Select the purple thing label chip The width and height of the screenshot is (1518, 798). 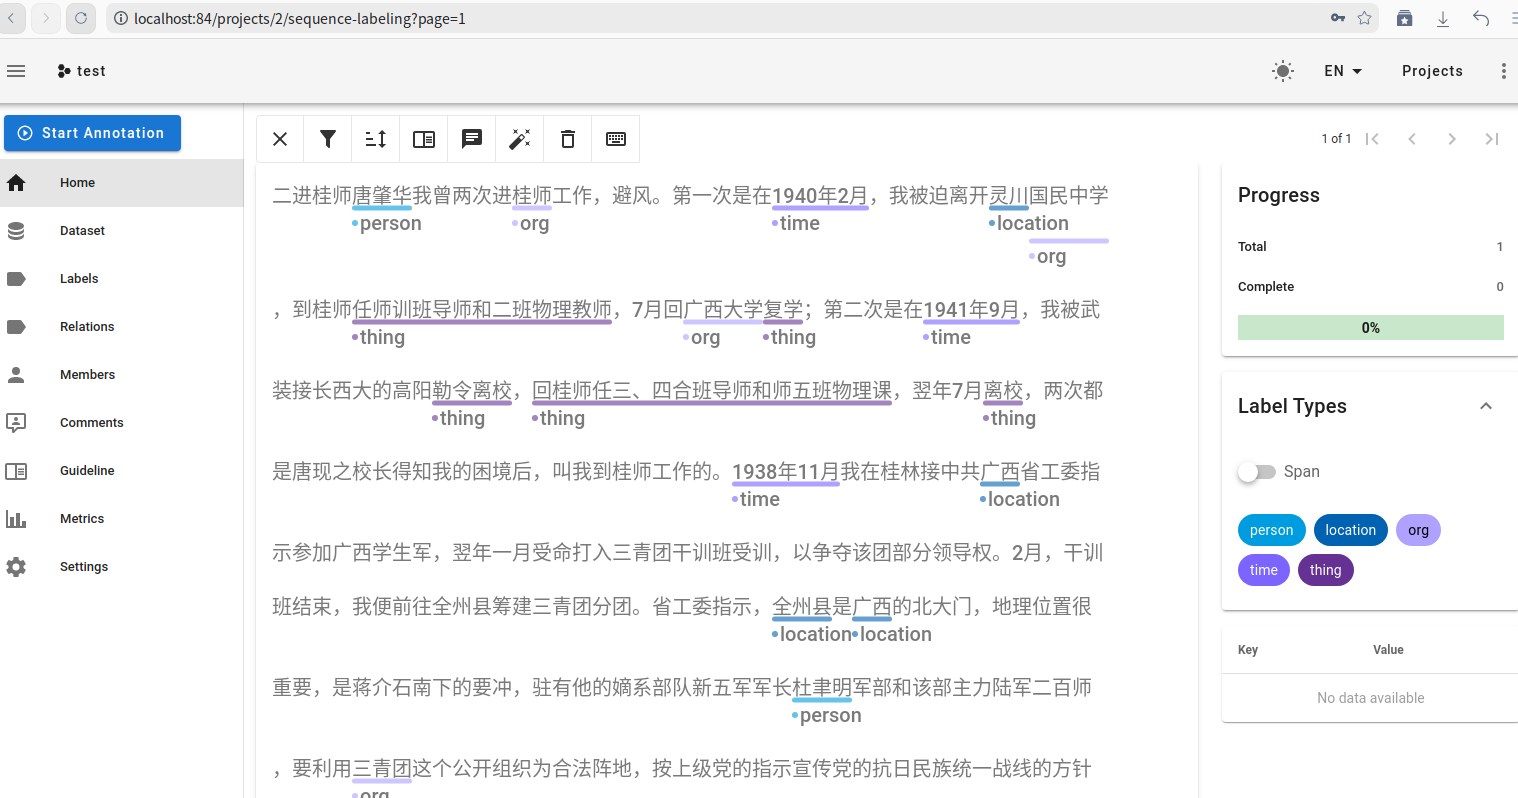pyautogui.click(x=1325, y=570)
